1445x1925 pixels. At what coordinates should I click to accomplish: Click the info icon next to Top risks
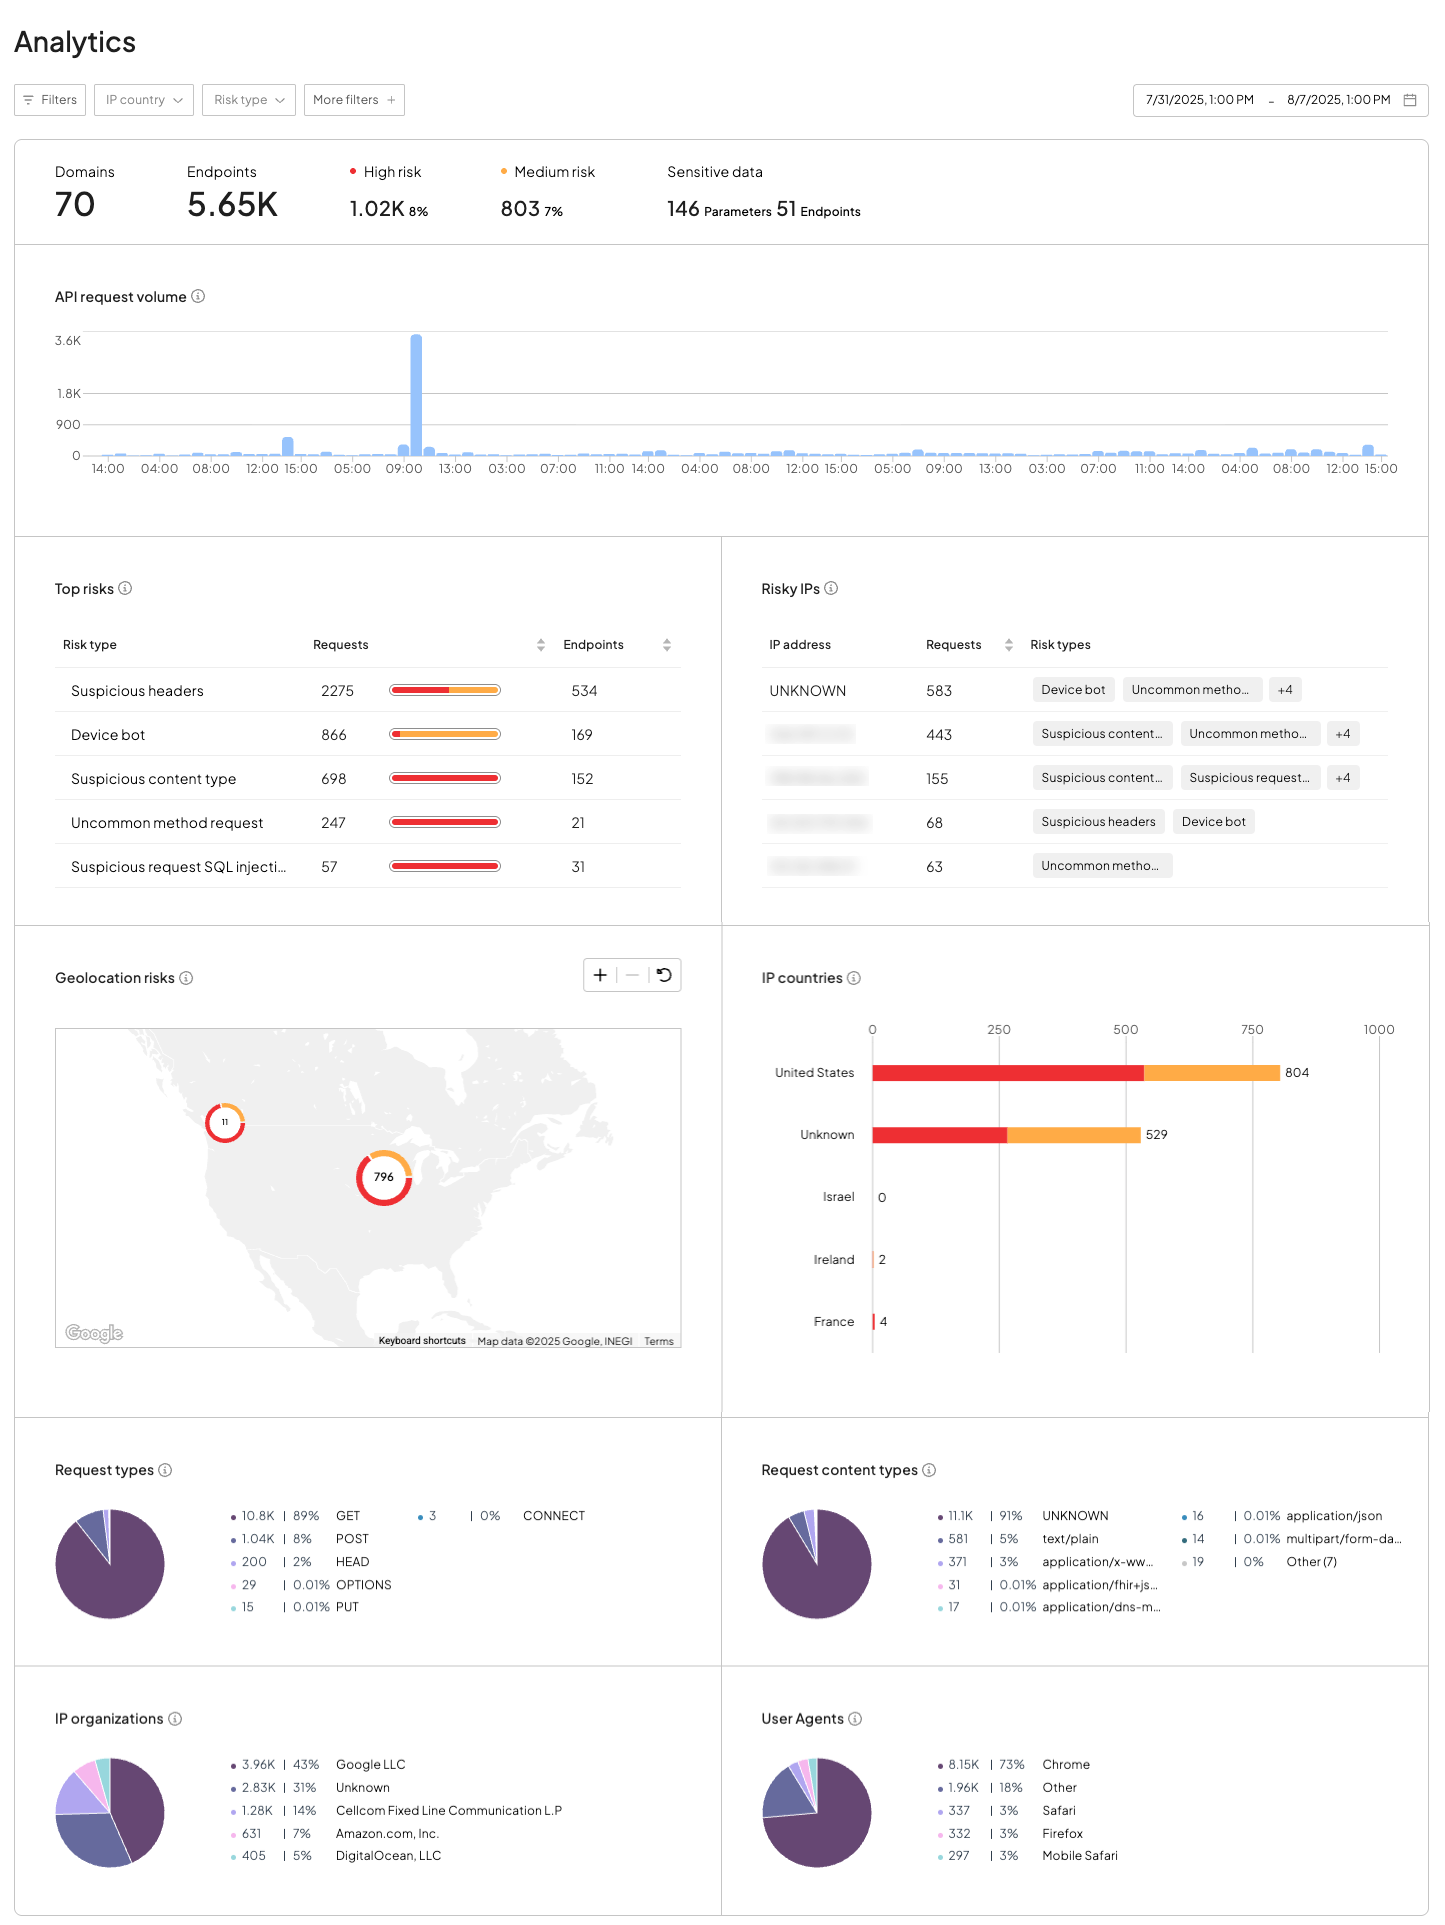125,588
